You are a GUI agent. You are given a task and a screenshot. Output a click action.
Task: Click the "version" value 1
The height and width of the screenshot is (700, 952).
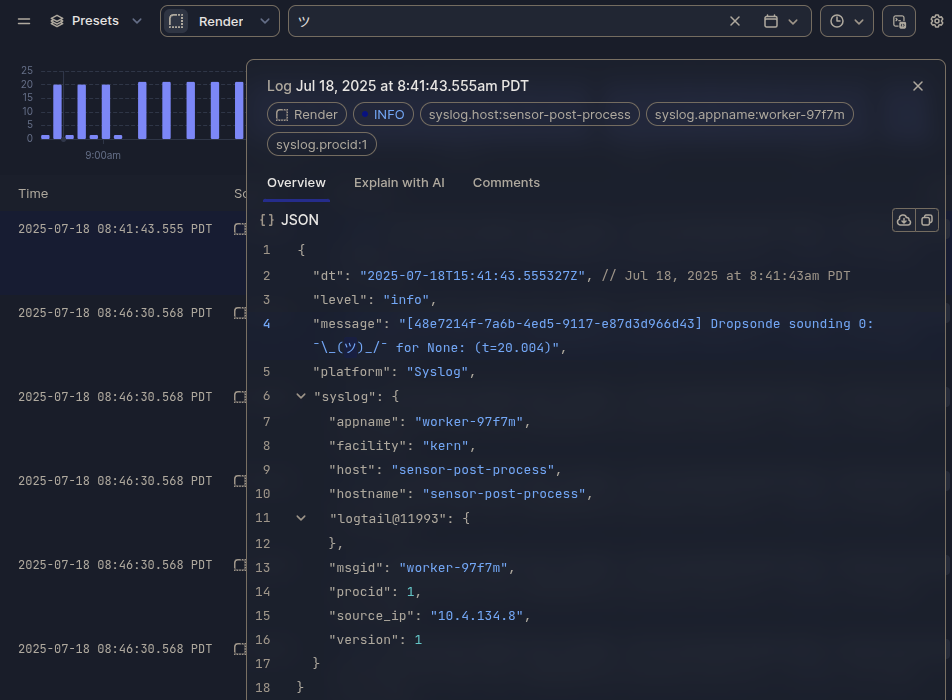pyautogui.click(x=418, y=640)
